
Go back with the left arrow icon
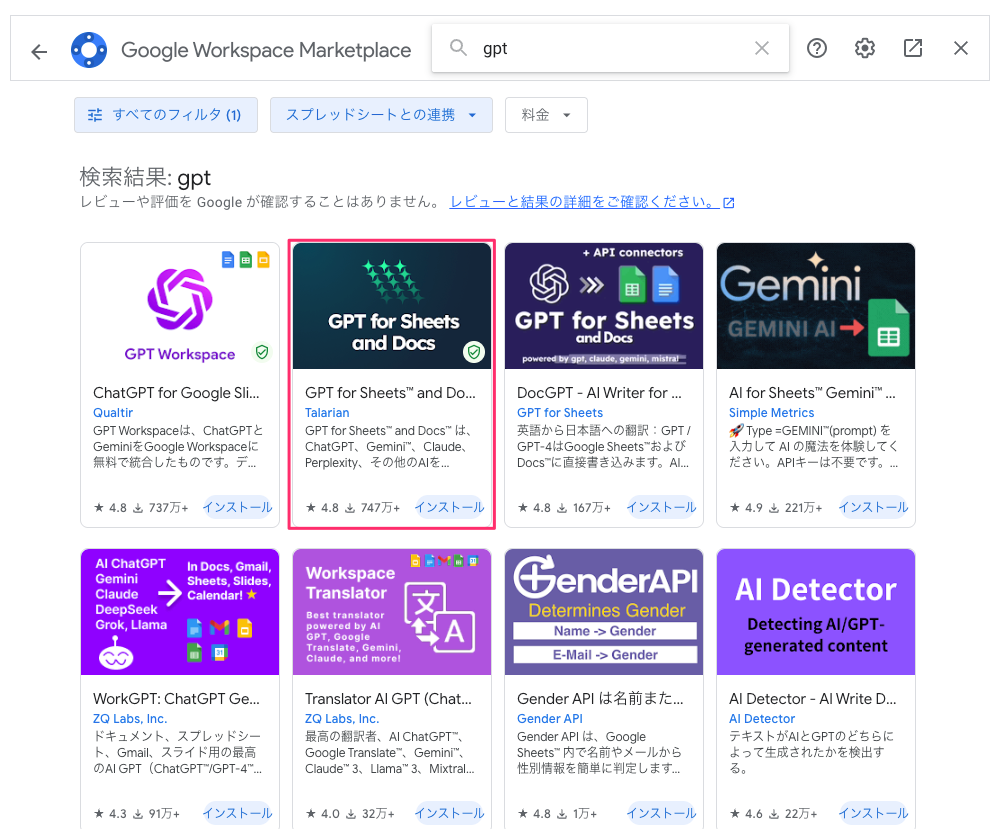39,51
